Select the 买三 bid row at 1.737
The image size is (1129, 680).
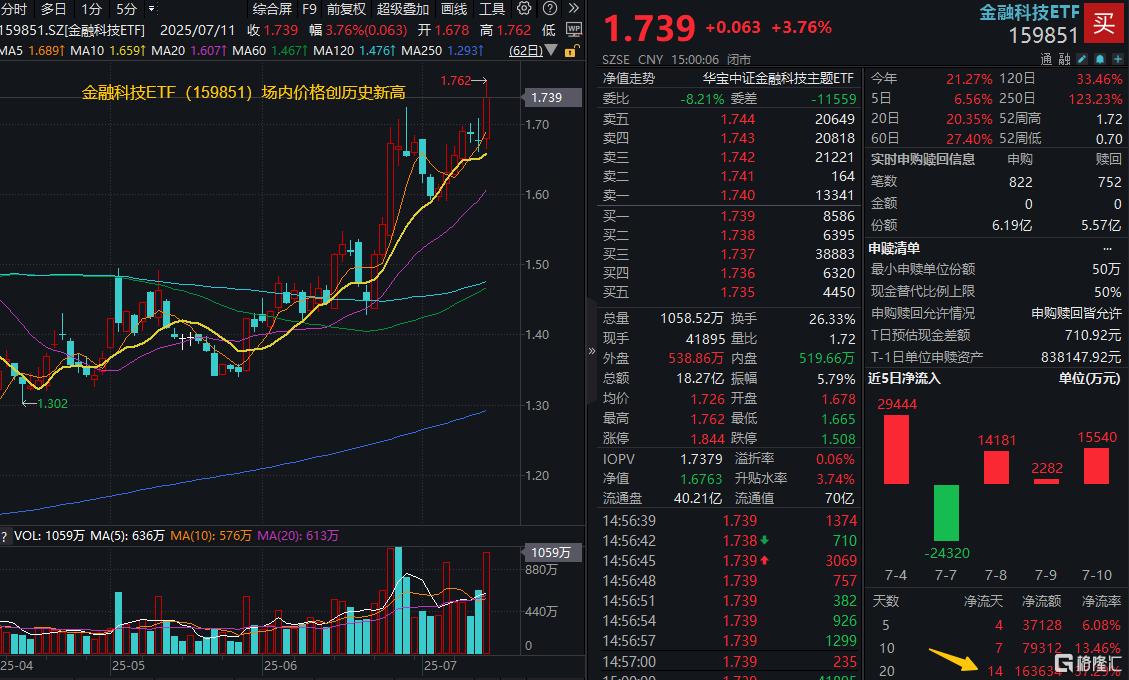729,254
